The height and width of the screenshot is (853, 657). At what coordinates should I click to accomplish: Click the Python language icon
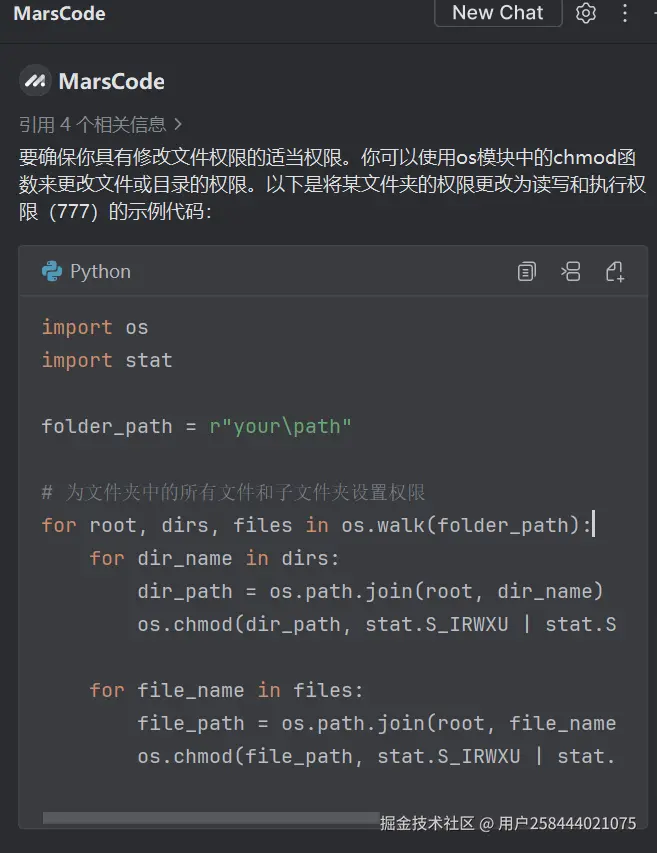point(52,271)
